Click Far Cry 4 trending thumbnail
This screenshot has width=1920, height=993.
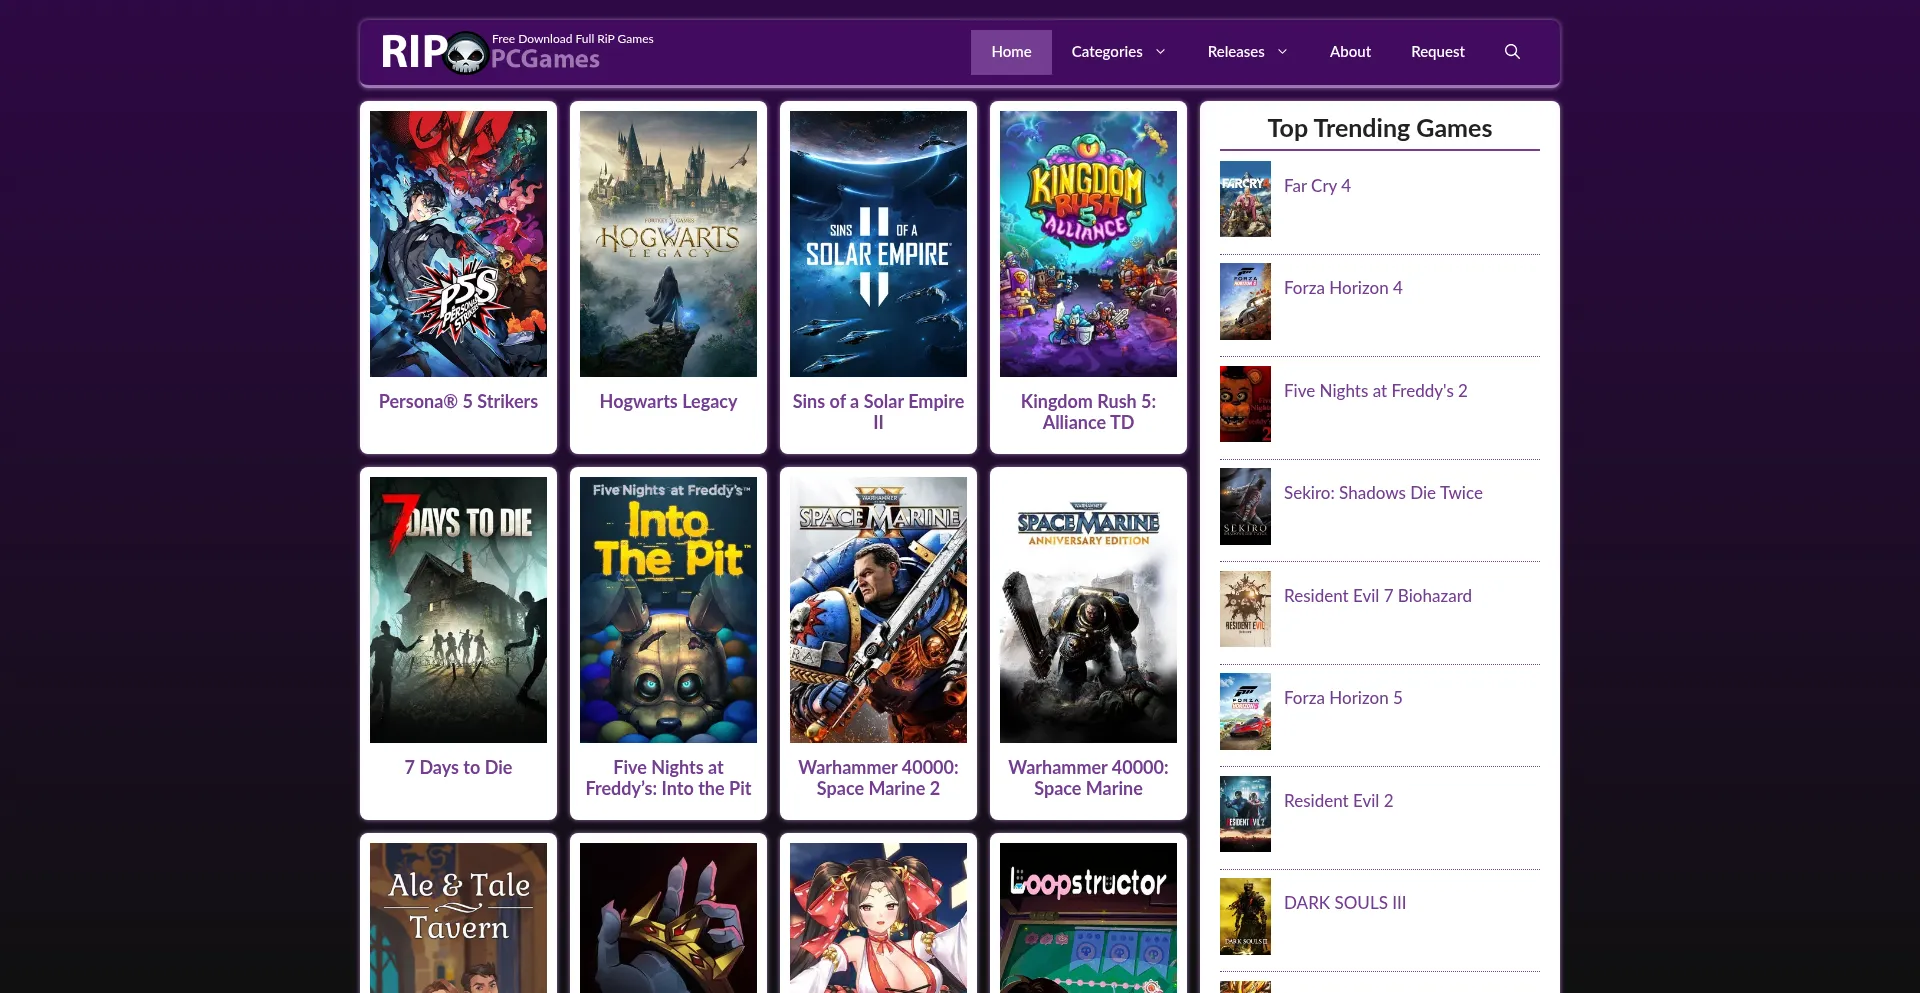[x=1245, y=199]
